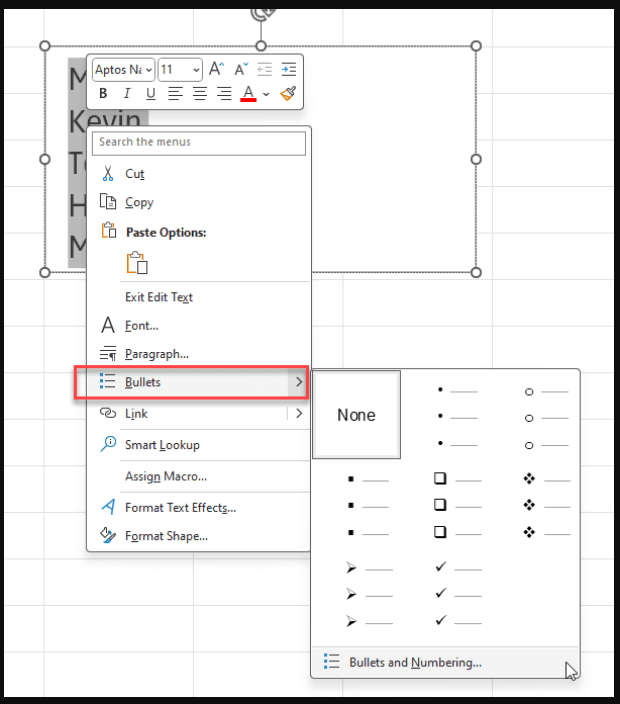Center text in mini toolbar
Screen dimensions: 620x704
pyautogui.click(x=199, y=93)
